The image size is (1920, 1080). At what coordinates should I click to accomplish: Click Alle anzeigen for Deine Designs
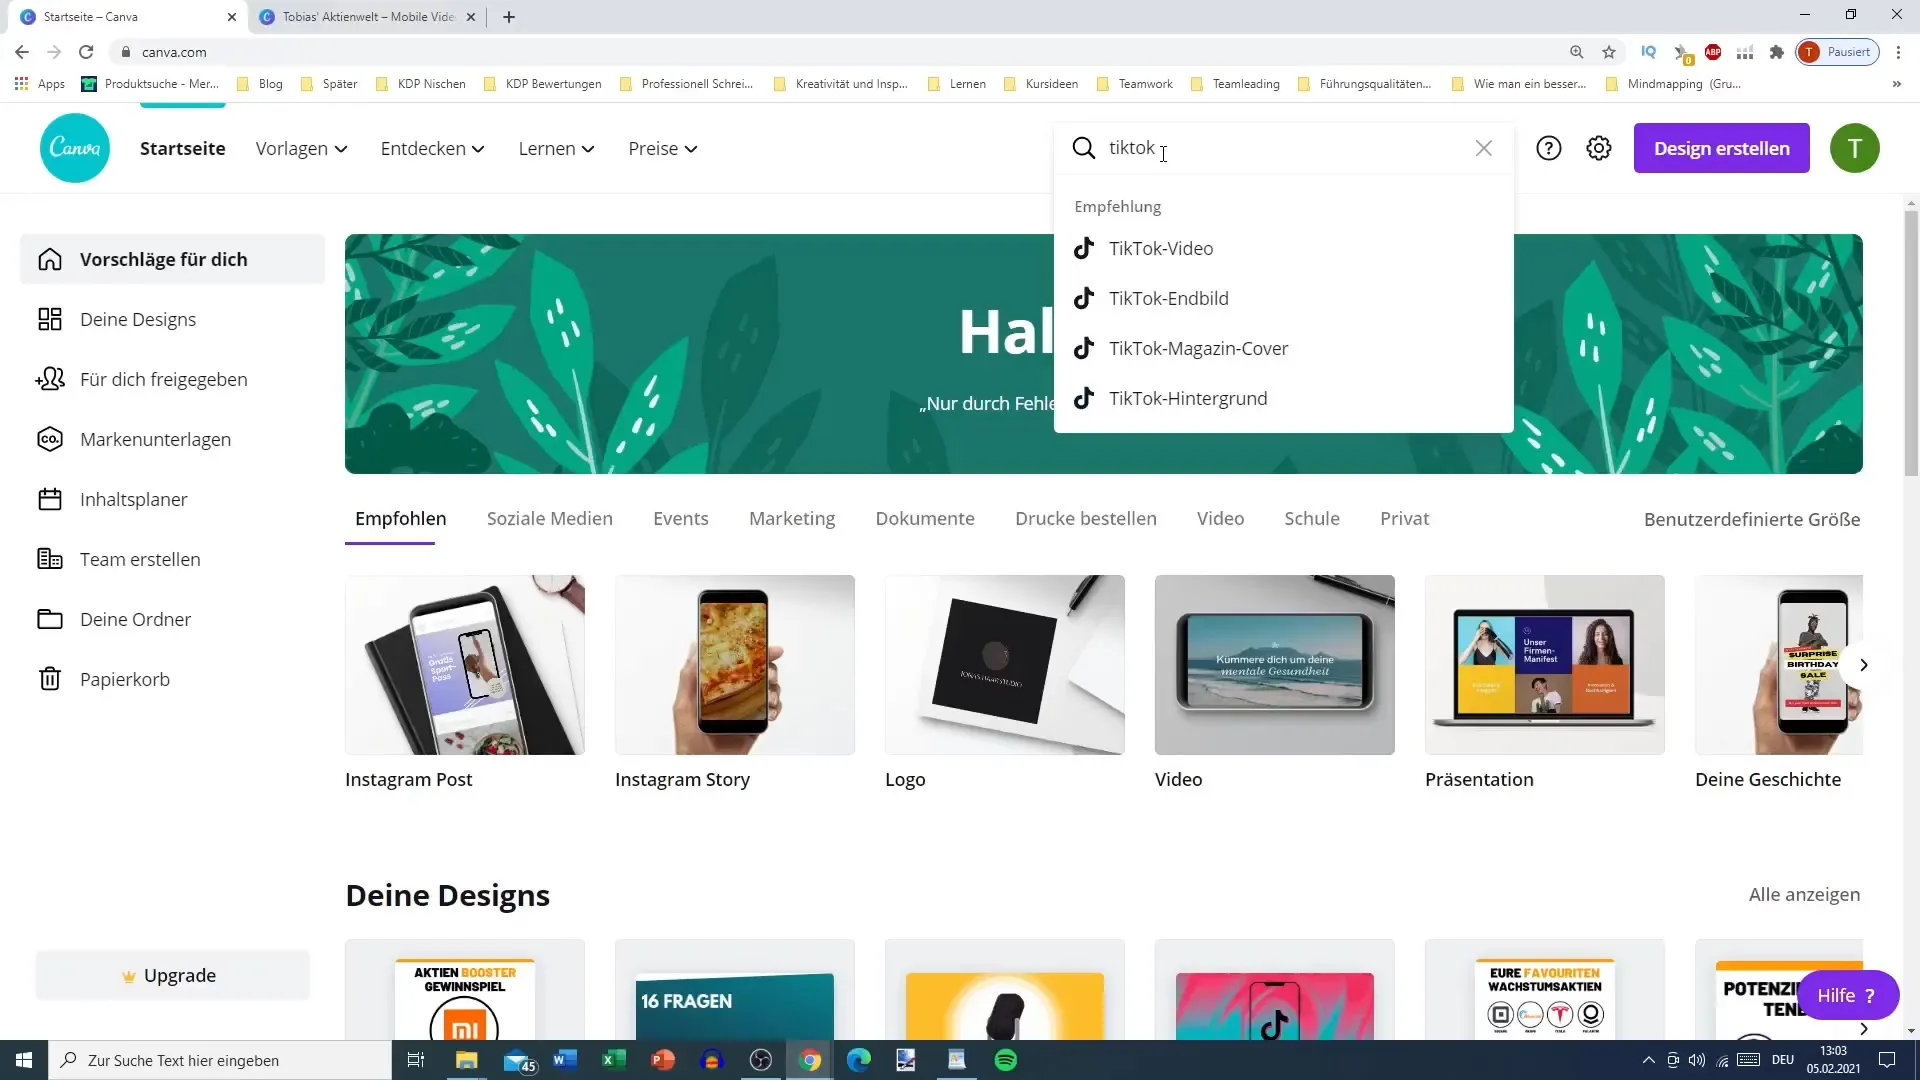tap(1804, 894)
